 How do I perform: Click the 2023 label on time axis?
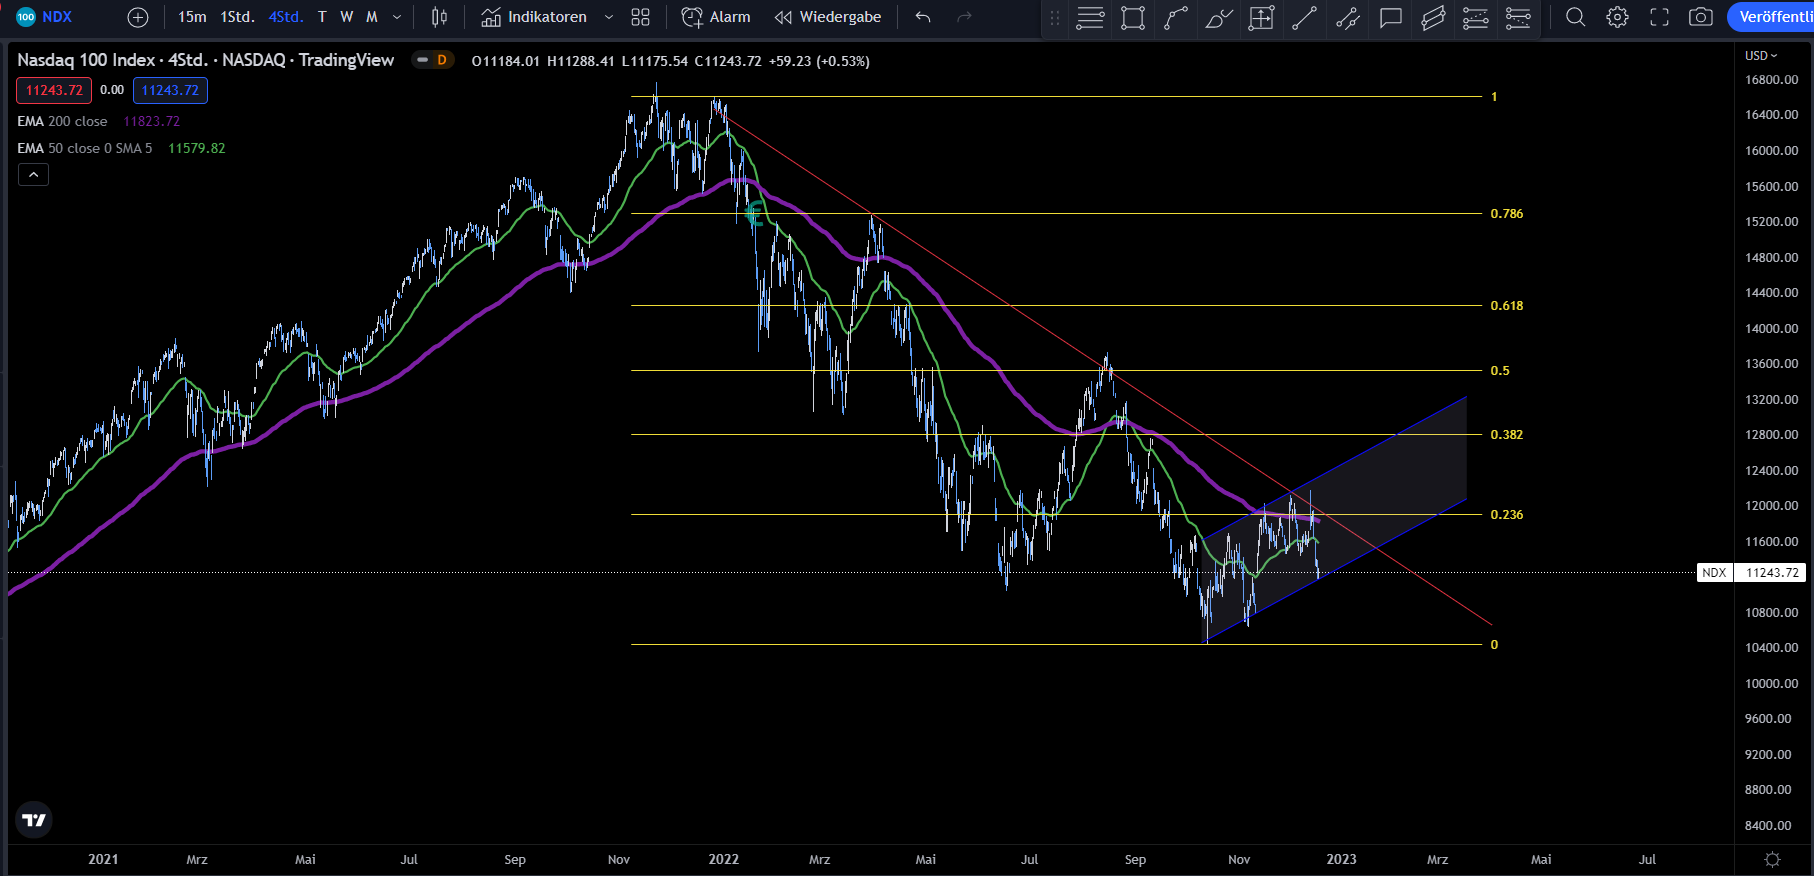(1342, 859)
